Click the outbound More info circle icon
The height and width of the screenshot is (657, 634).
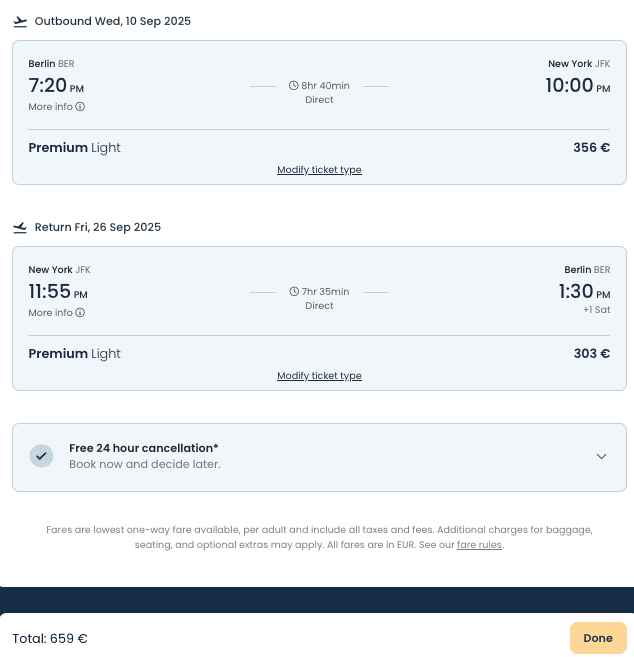coord(80,107)
